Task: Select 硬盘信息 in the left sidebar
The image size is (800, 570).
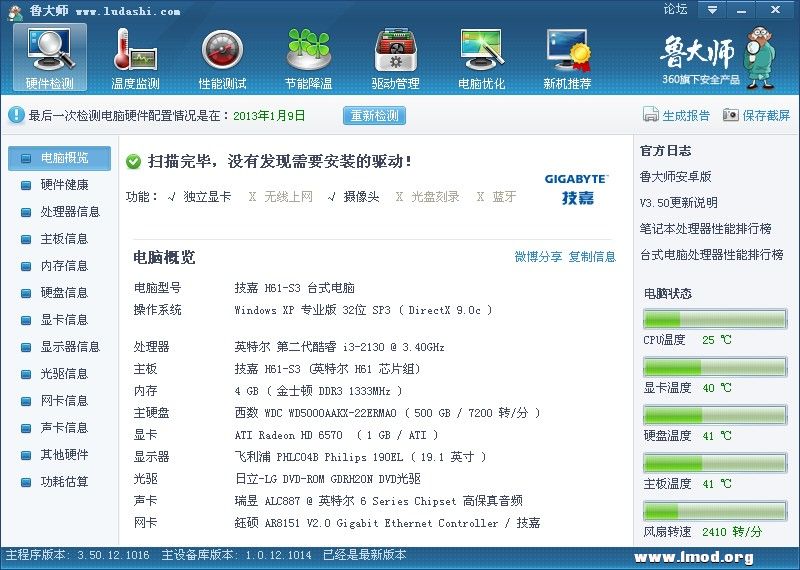Action: (64, 293)
